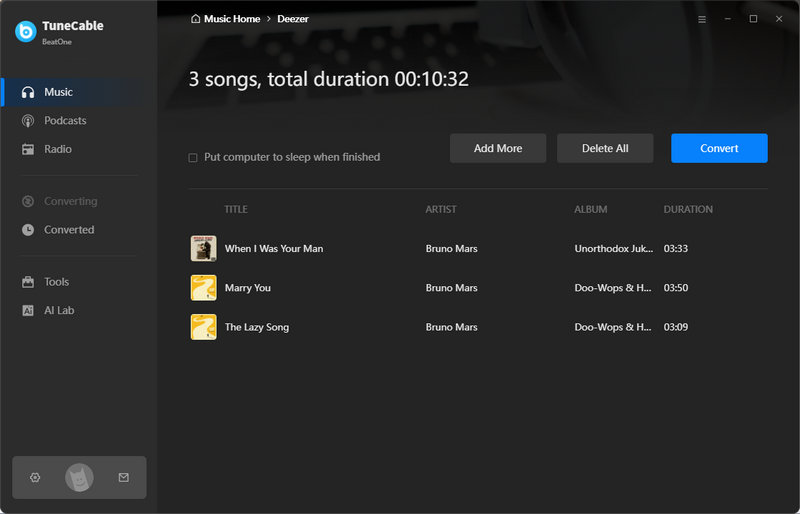
Task: Open the Podcasts icon in sidebar
Action: point(28,120)
